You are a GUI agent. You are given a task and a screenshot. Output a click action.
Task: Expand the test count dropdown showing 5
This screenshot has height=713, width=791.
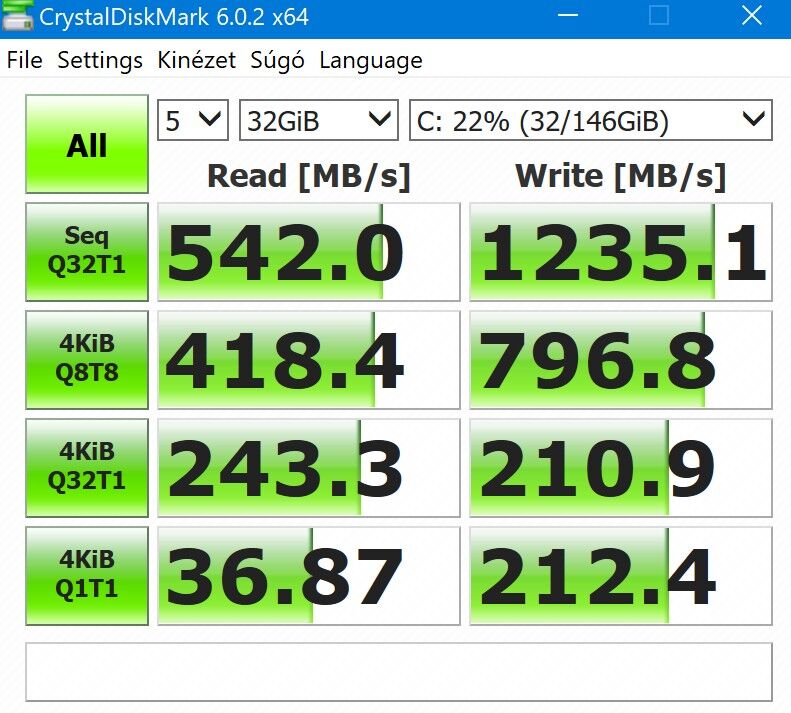coord(193,120)
